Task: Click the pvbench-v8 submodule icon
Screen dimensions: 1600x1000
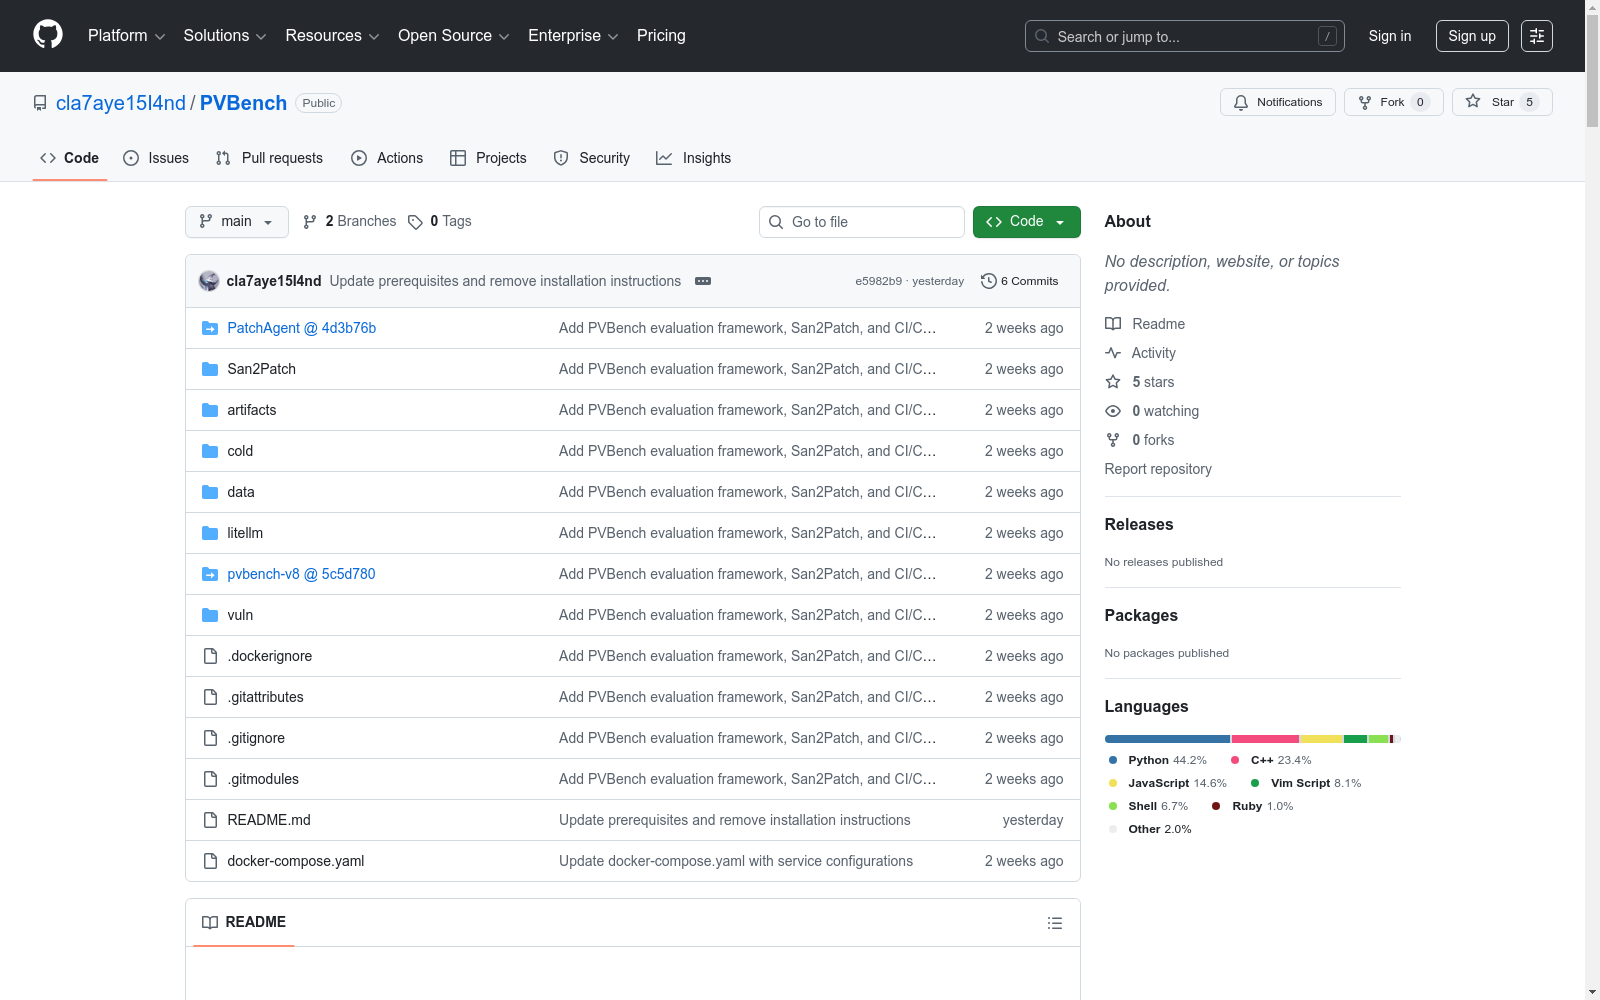Action: pos(210,574)
